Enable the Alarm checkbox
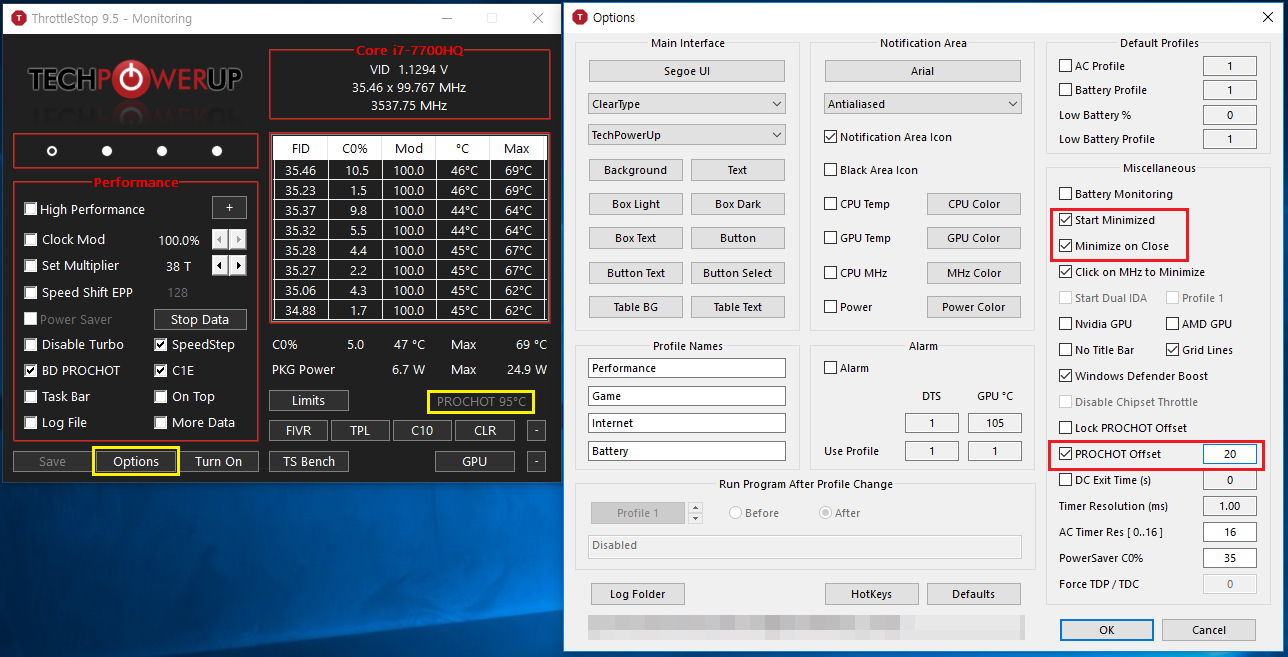The height and width of the screenshot is (657, 1288). click(830, 368)
